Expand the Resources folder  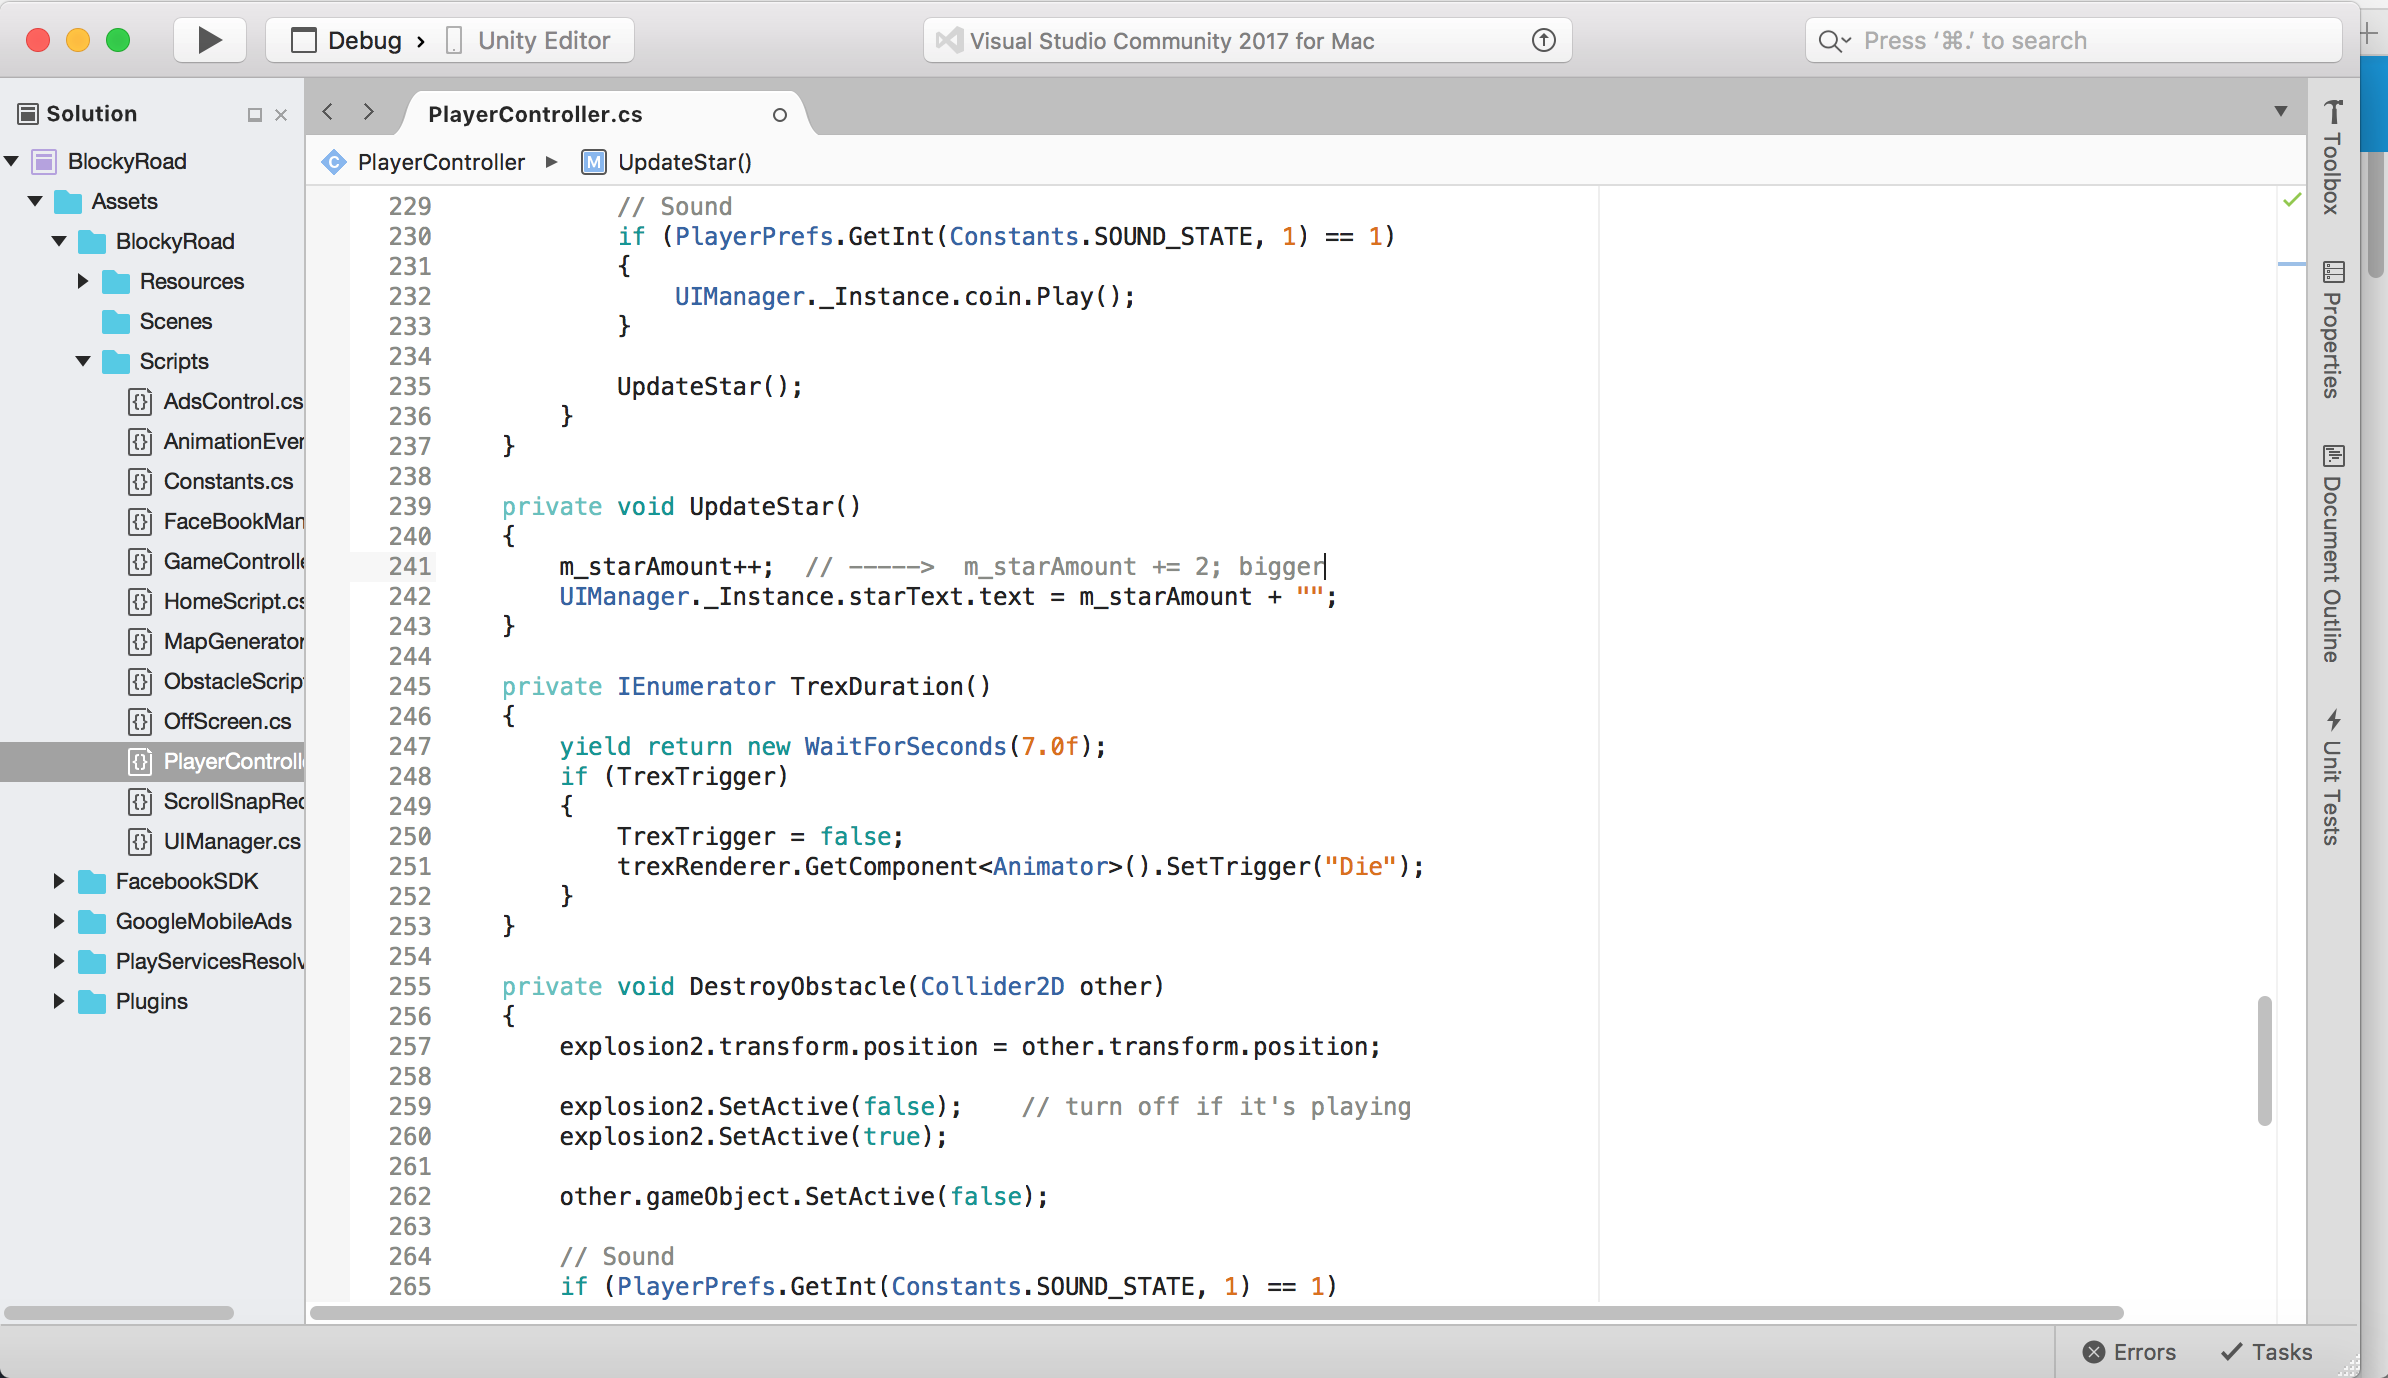(83, 281)
